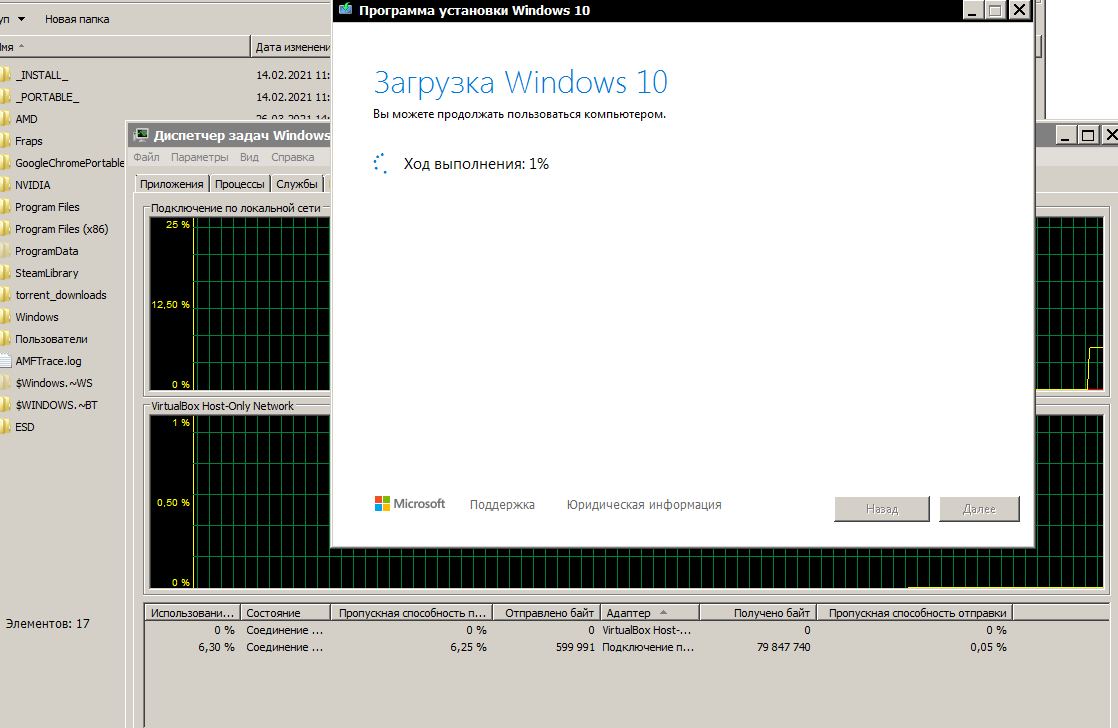Click the Элементов: 17 status text
Screen dimensions: 1118x728
pyautogui.click(x=48, y=624)
